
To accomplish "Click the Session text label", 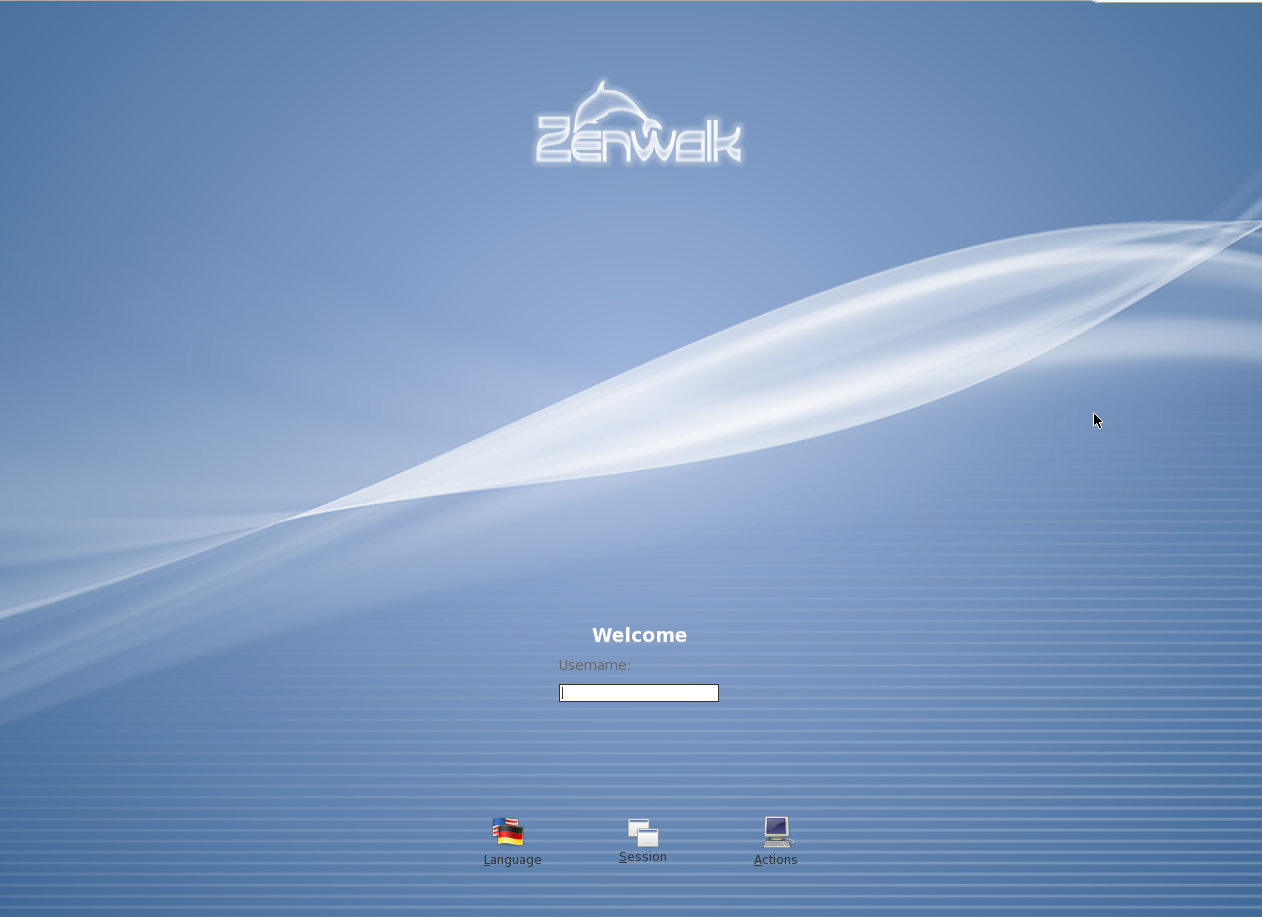I will (x=643, y=857).
